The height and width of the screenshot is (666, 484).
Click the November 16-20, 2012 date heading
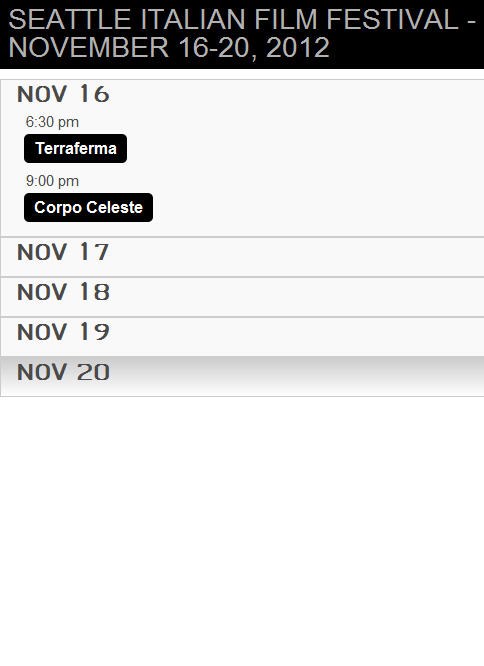[169, 47]
